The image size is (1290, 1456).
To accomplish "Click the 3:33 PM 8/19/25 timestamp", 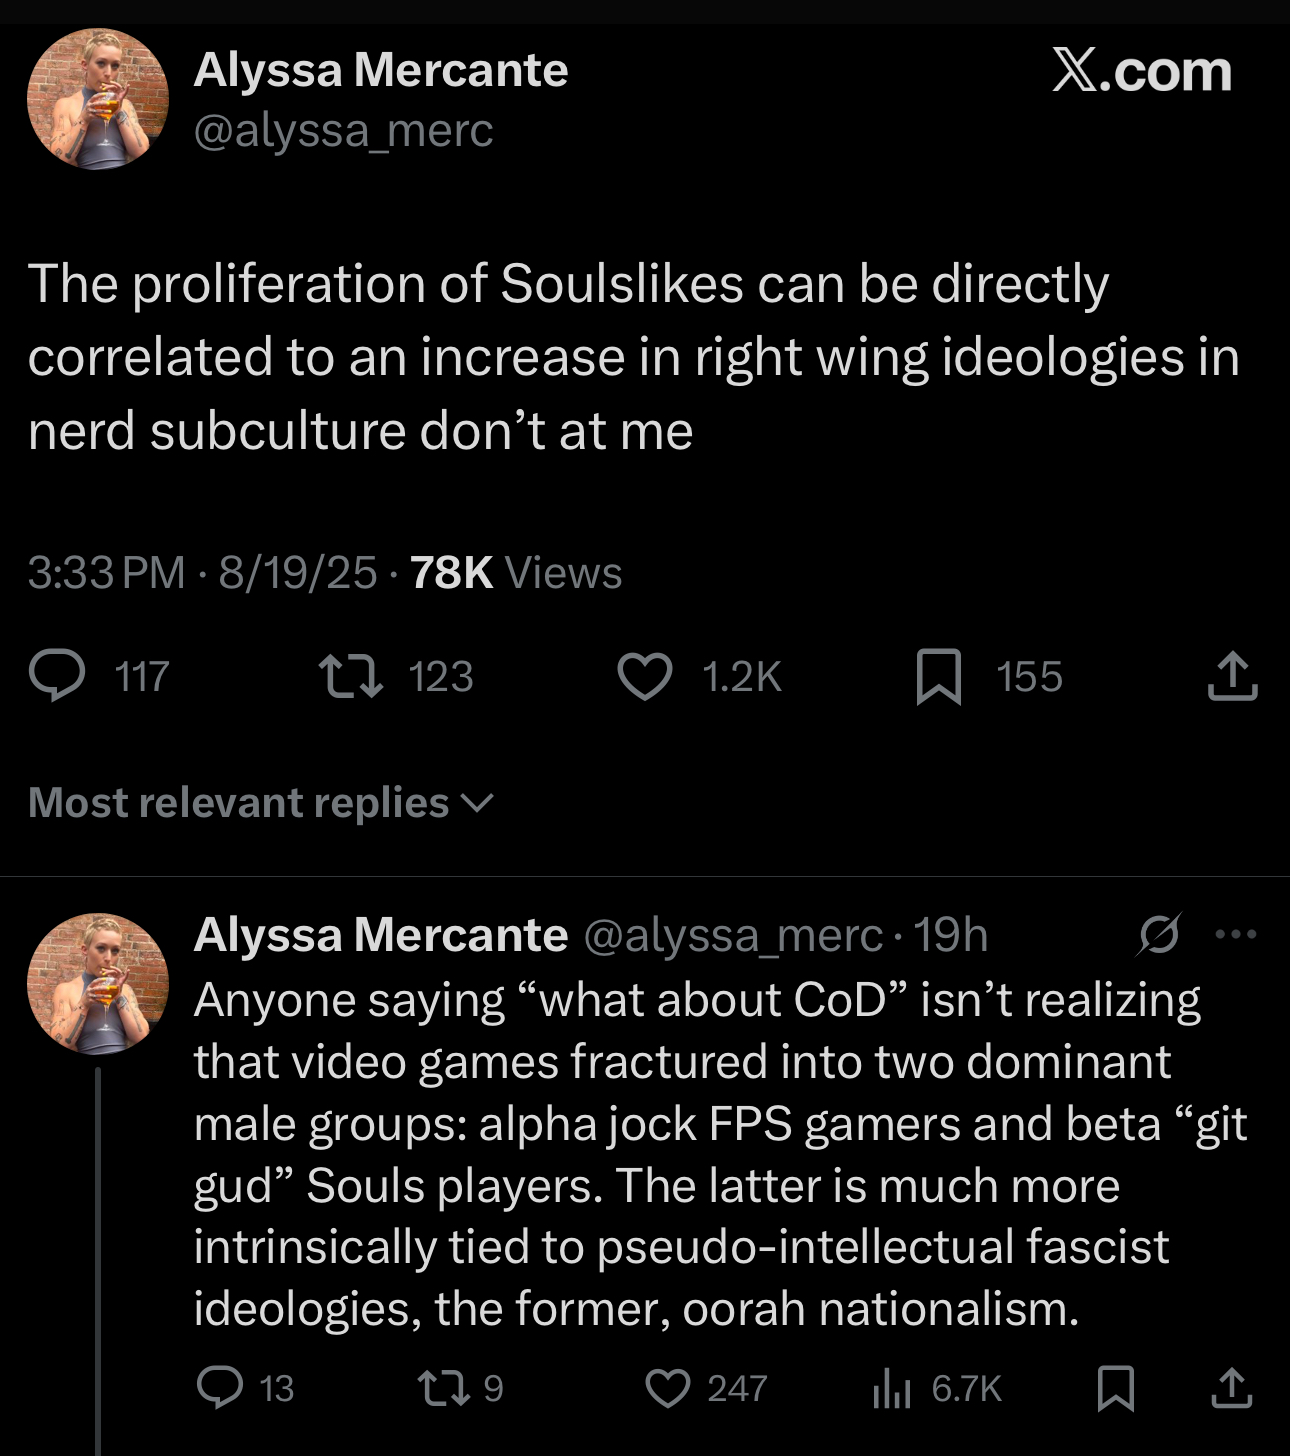I will 202,573.
